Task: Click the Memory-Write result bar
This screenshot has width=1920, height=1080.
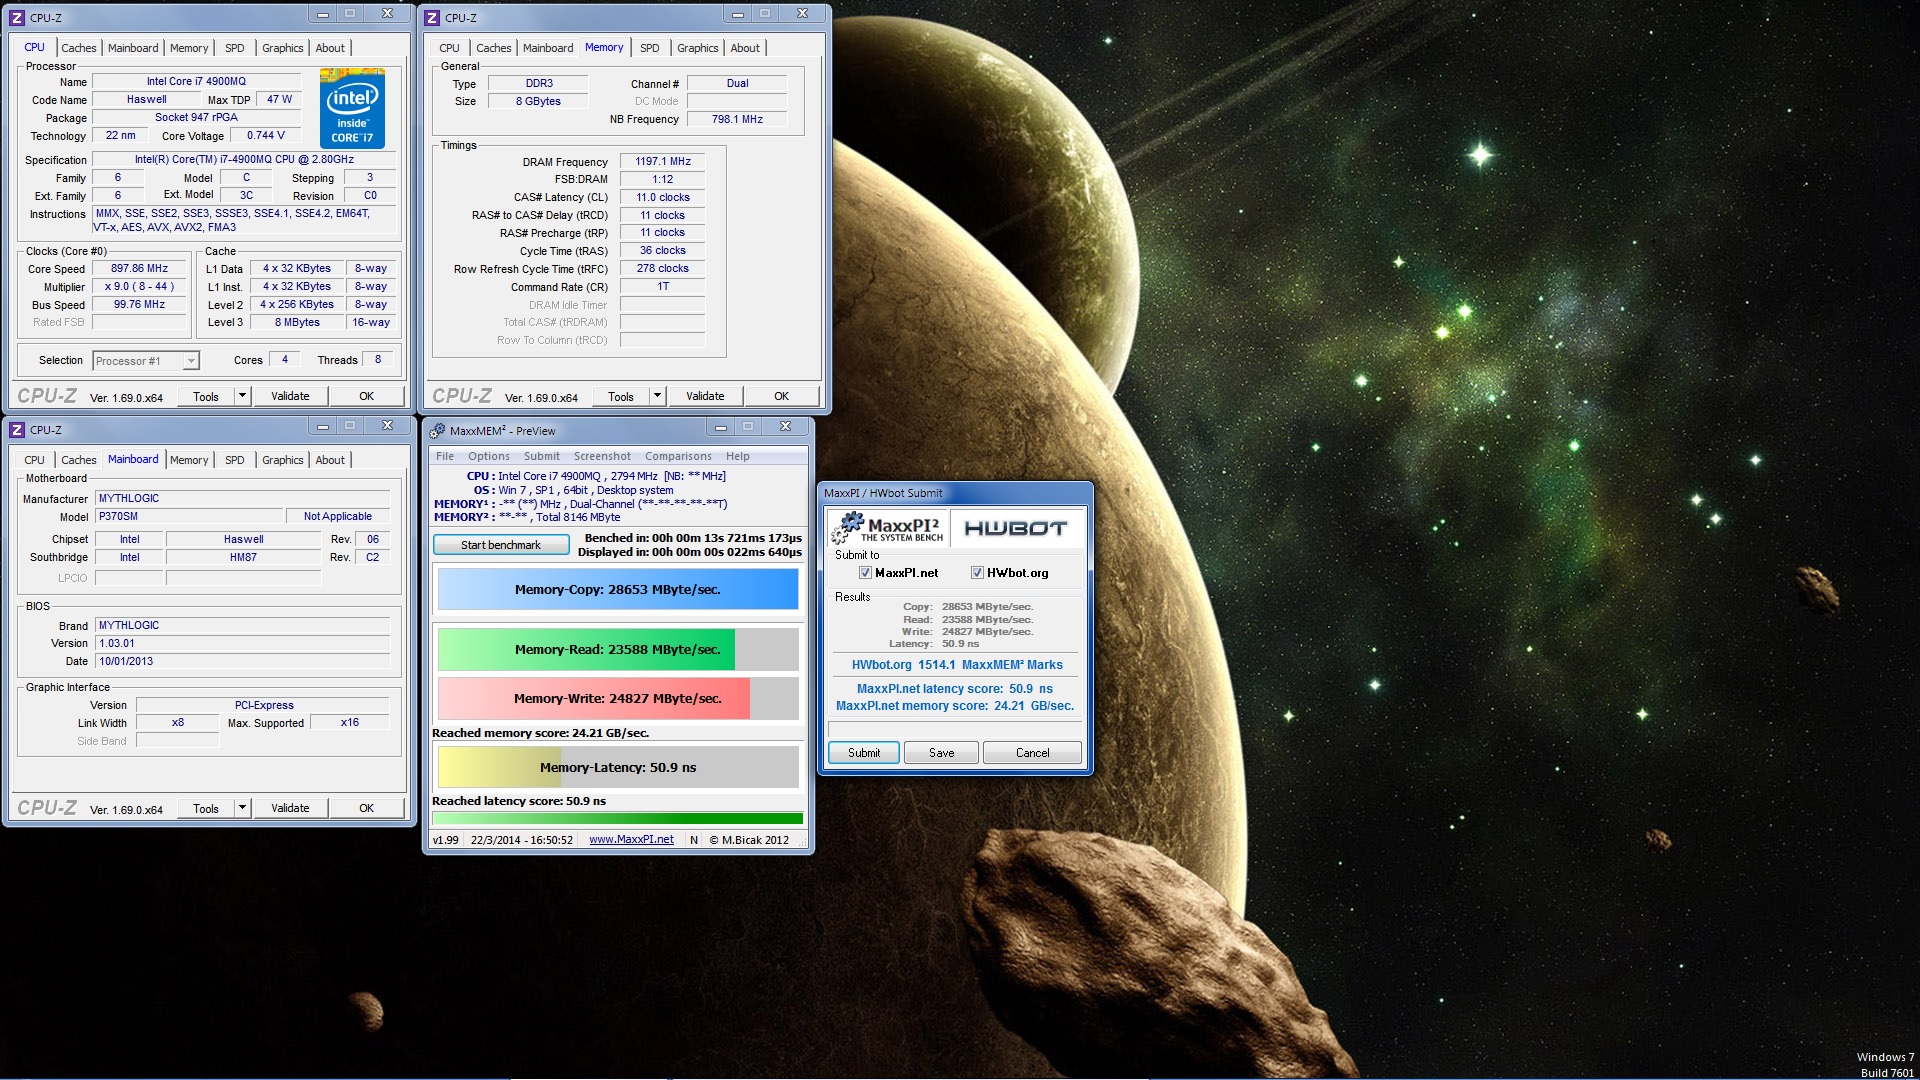Action: coord(618,698)
